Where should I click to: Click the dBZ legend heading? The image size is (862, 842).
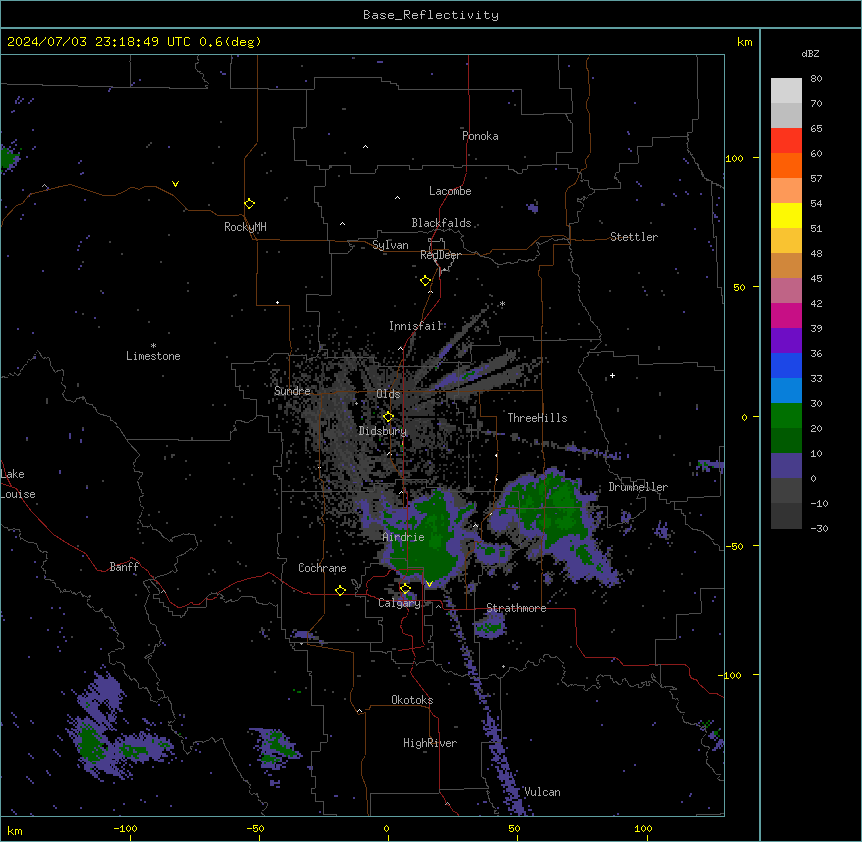(810, 53)
